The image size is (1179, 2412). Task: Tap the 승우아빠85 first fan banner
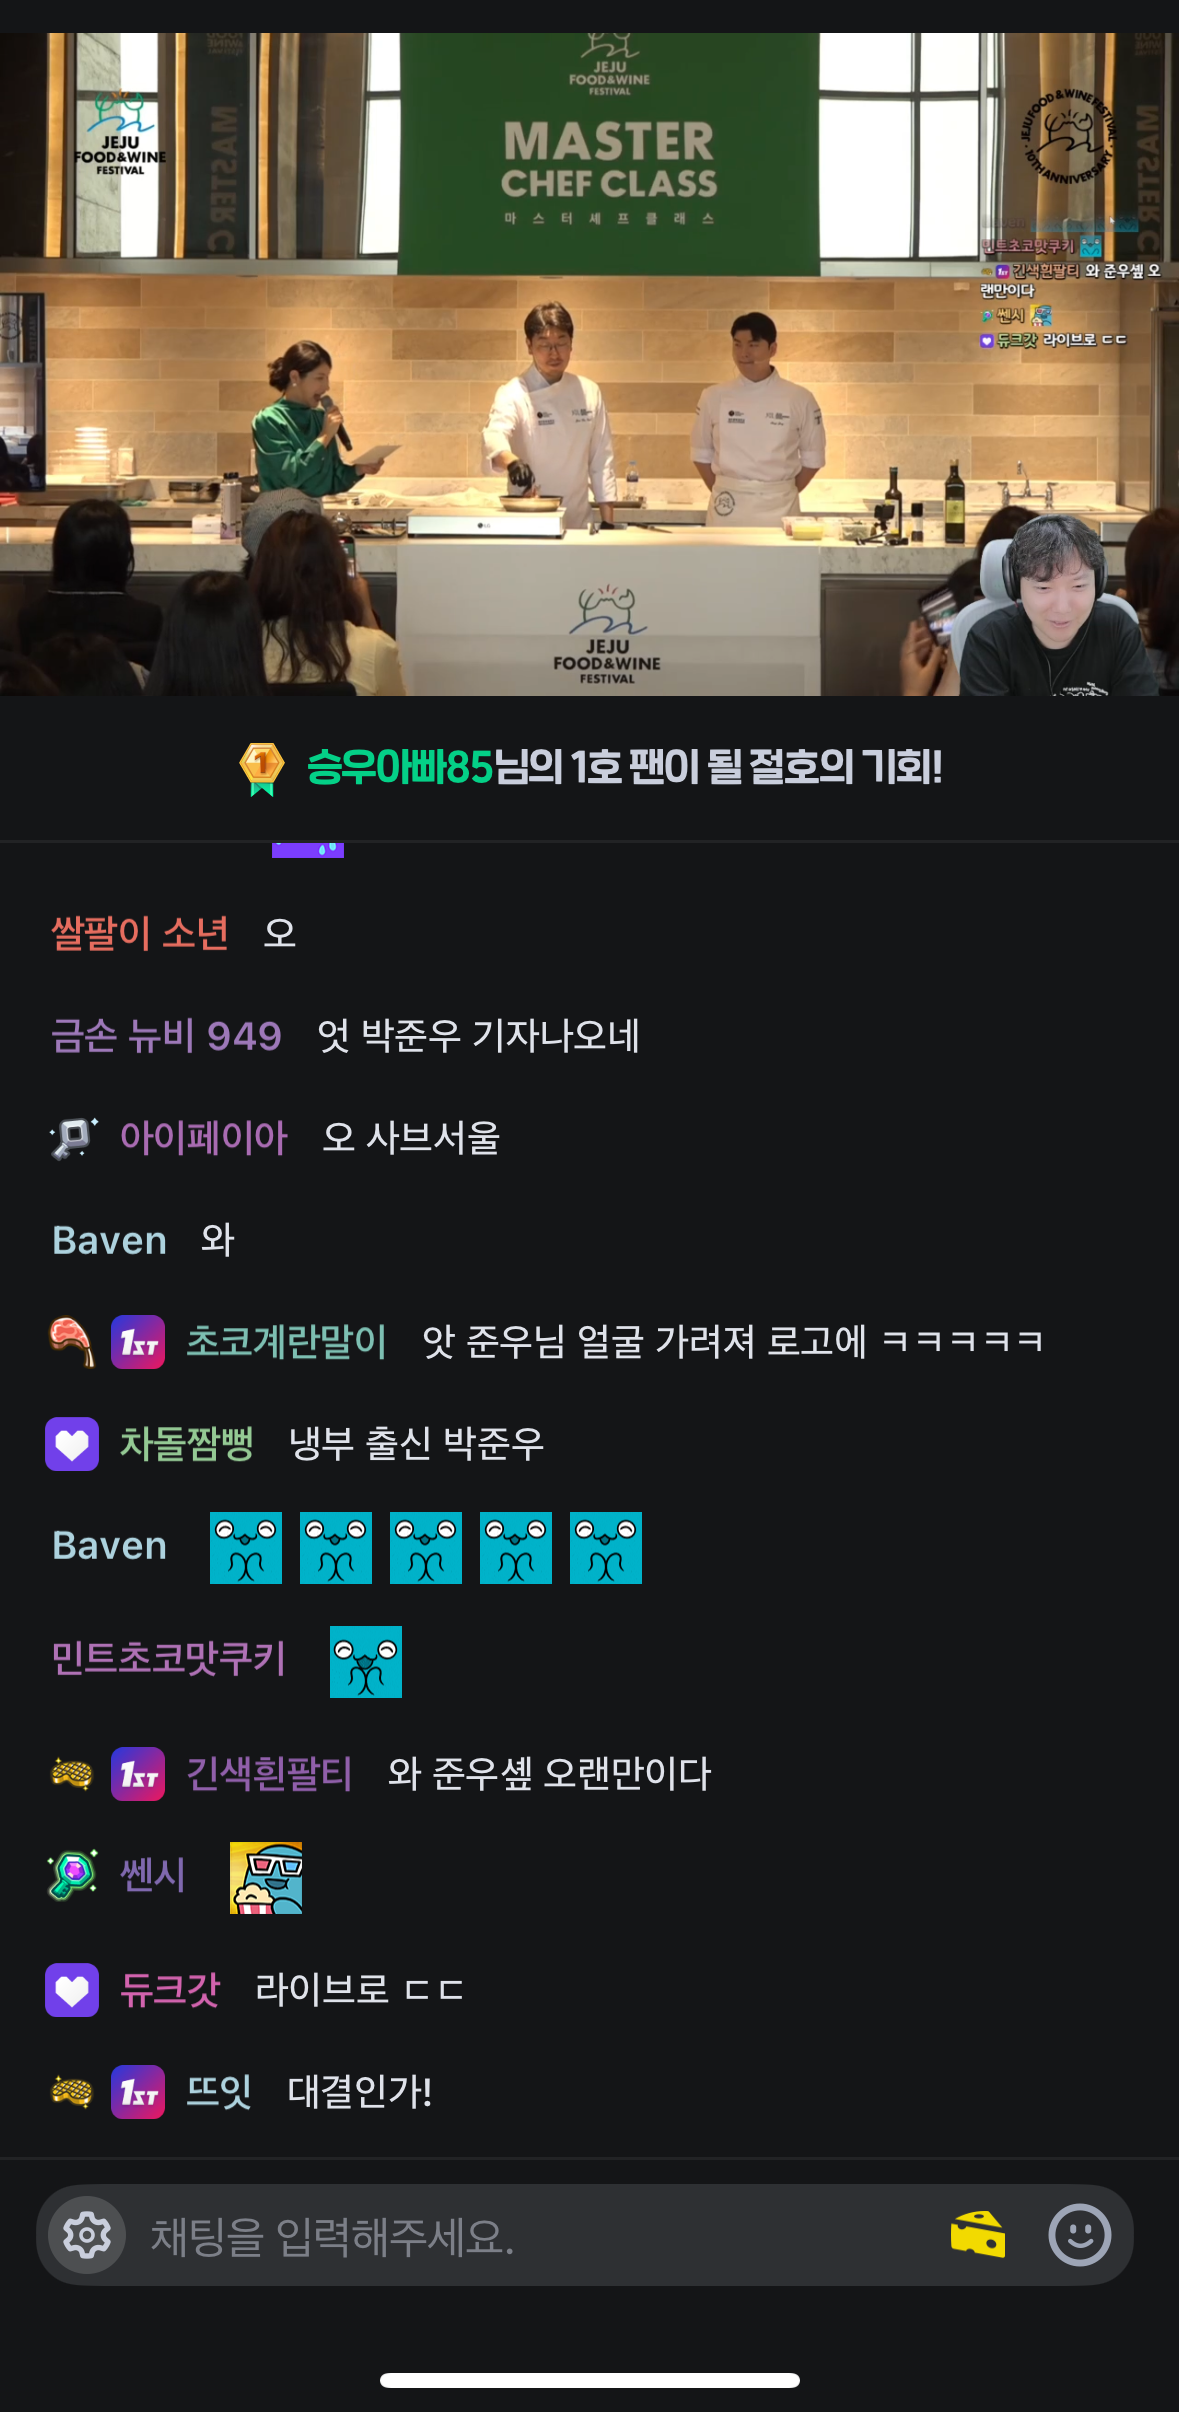coord(590,768)
